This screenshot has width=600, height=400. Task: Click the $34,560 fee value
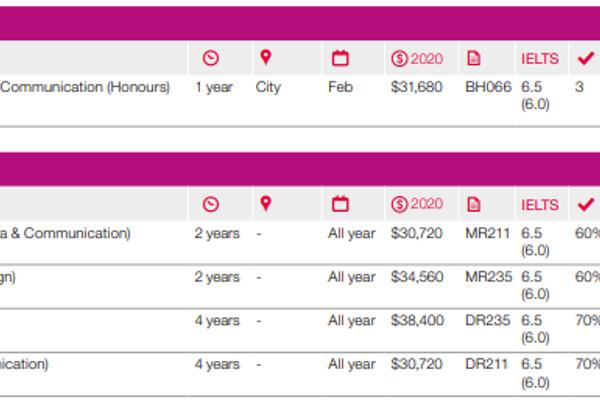[416, 277]
